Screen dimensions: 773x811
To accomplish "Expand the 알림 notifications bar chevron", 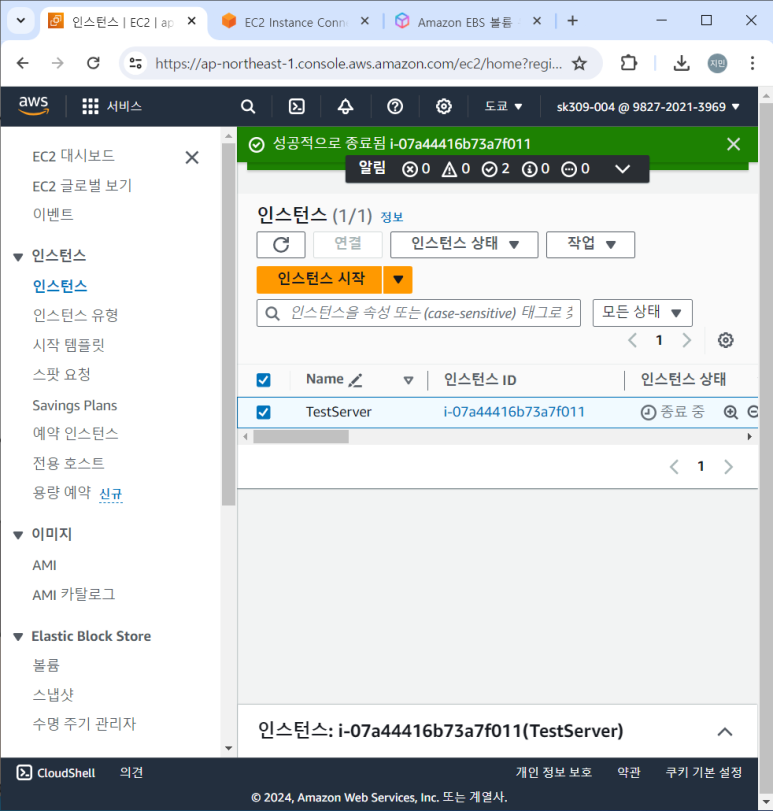I will coord(623,169).
